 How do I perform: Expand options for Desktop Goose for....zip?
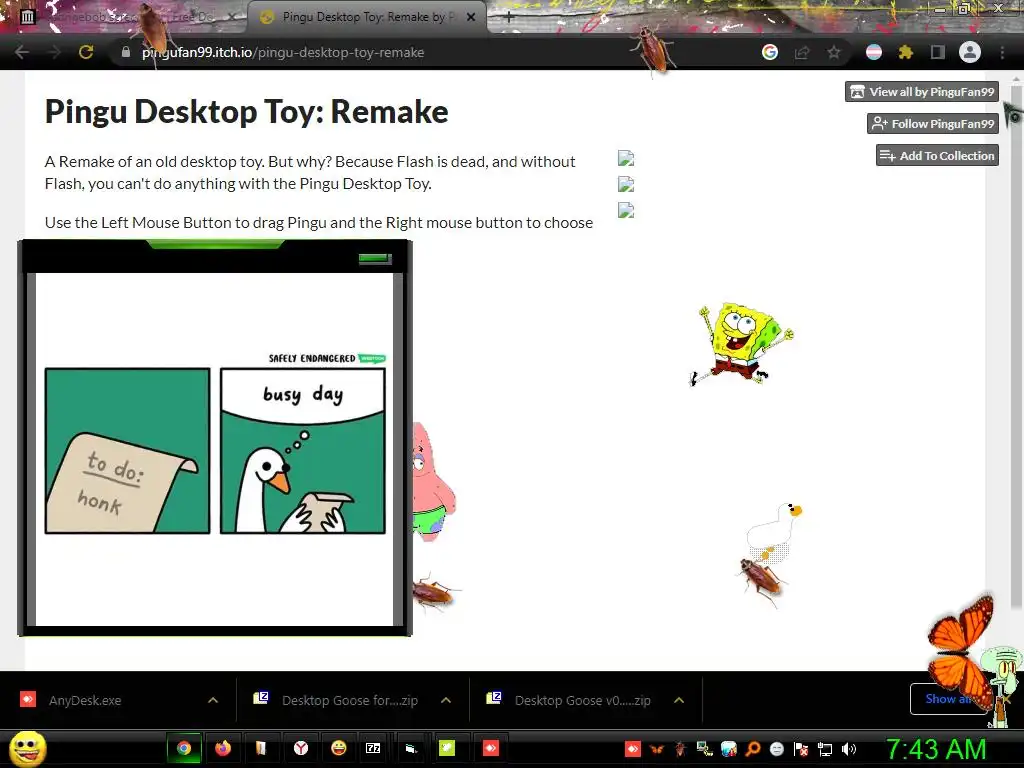click(446, 700)
